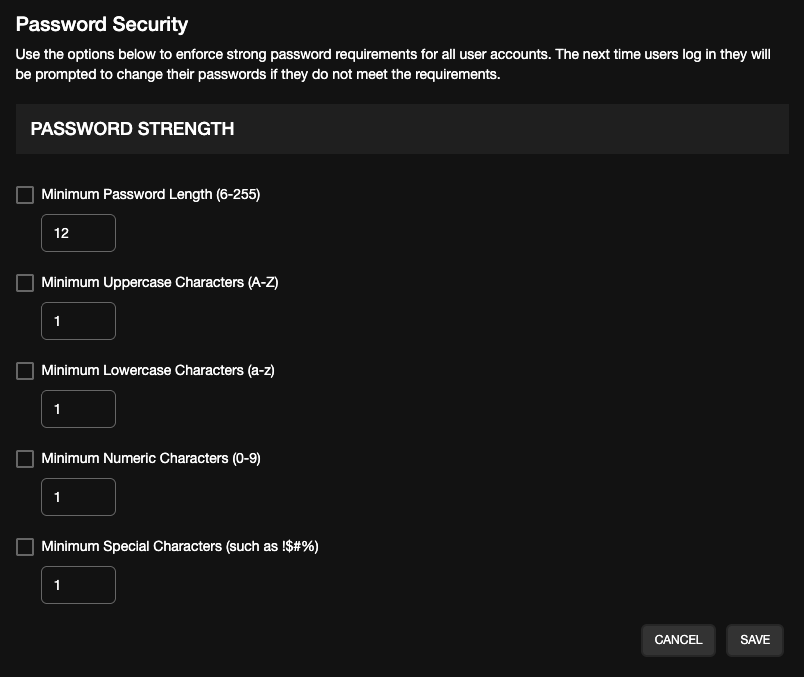This screenshot has height=677, width=804.
Task: Click the Minimum Uppercase Characters label
Action: [159, 282]
